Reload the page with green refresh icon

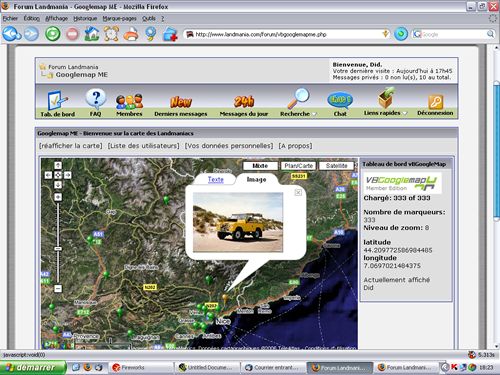click(53, 34)
